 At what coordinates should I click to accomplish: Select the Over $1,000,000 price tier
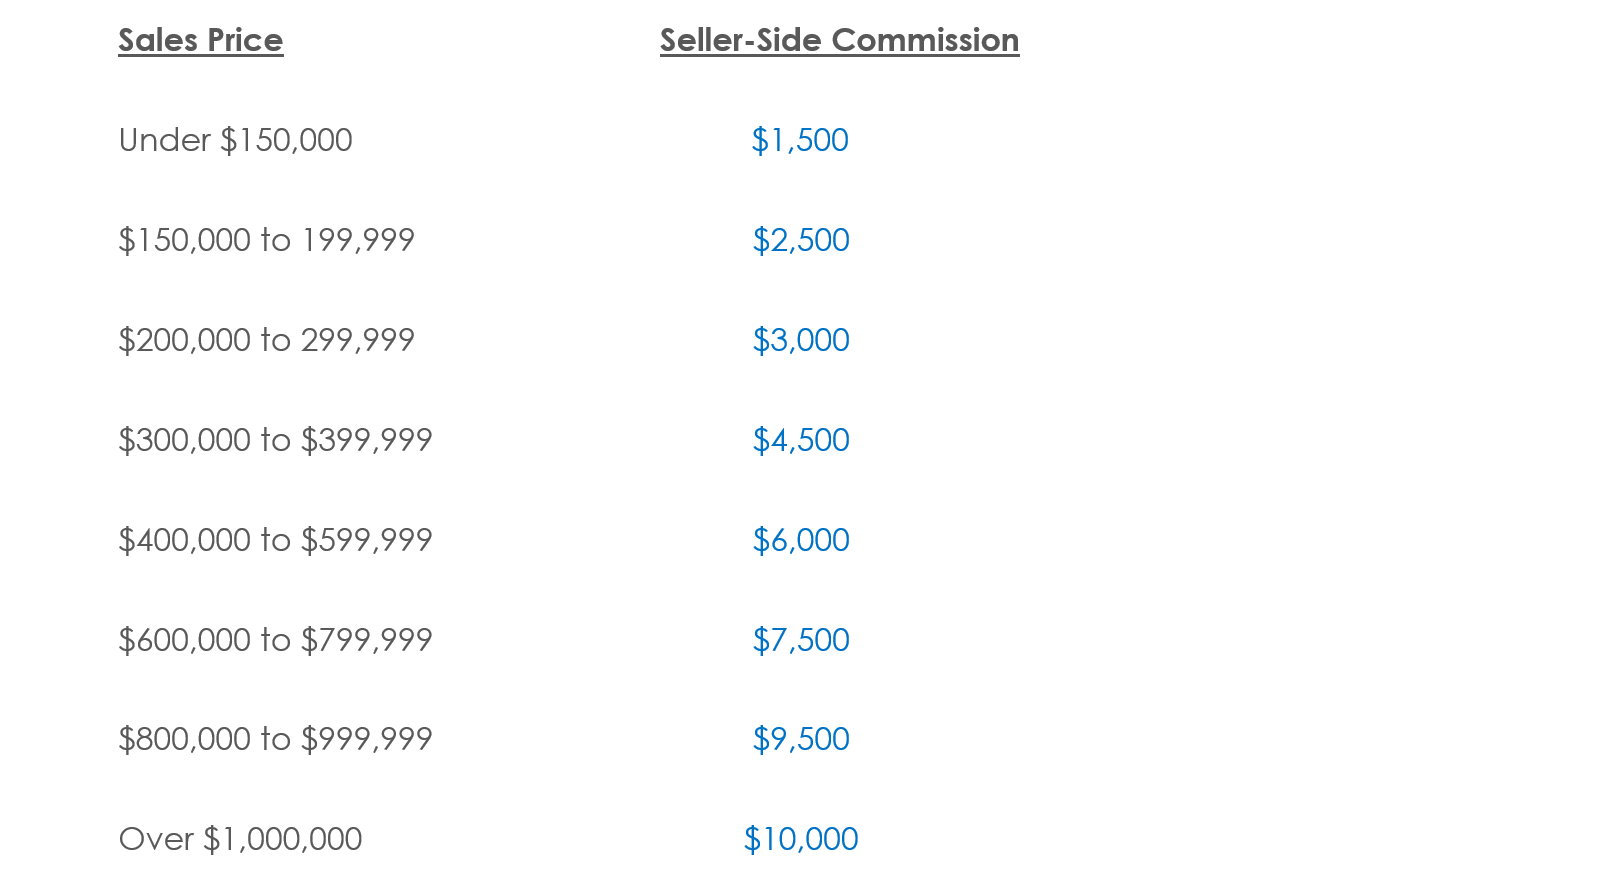click(240, 839)
